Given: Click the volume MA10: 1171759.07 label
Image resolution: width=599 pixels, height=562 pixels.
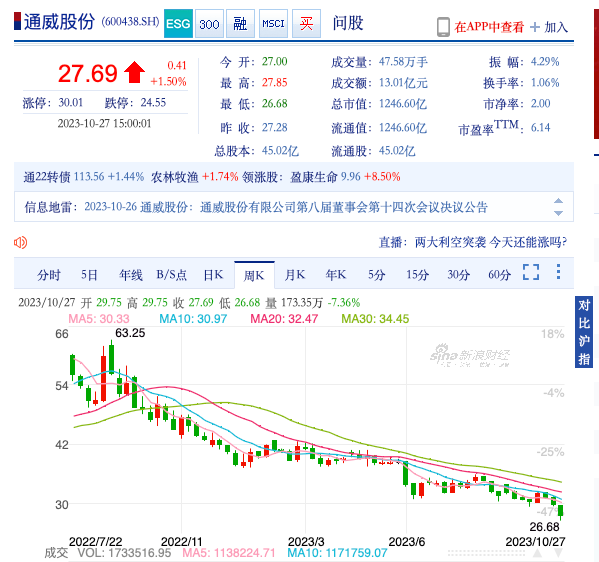Looking at the screenshot, I should (337, 553).
